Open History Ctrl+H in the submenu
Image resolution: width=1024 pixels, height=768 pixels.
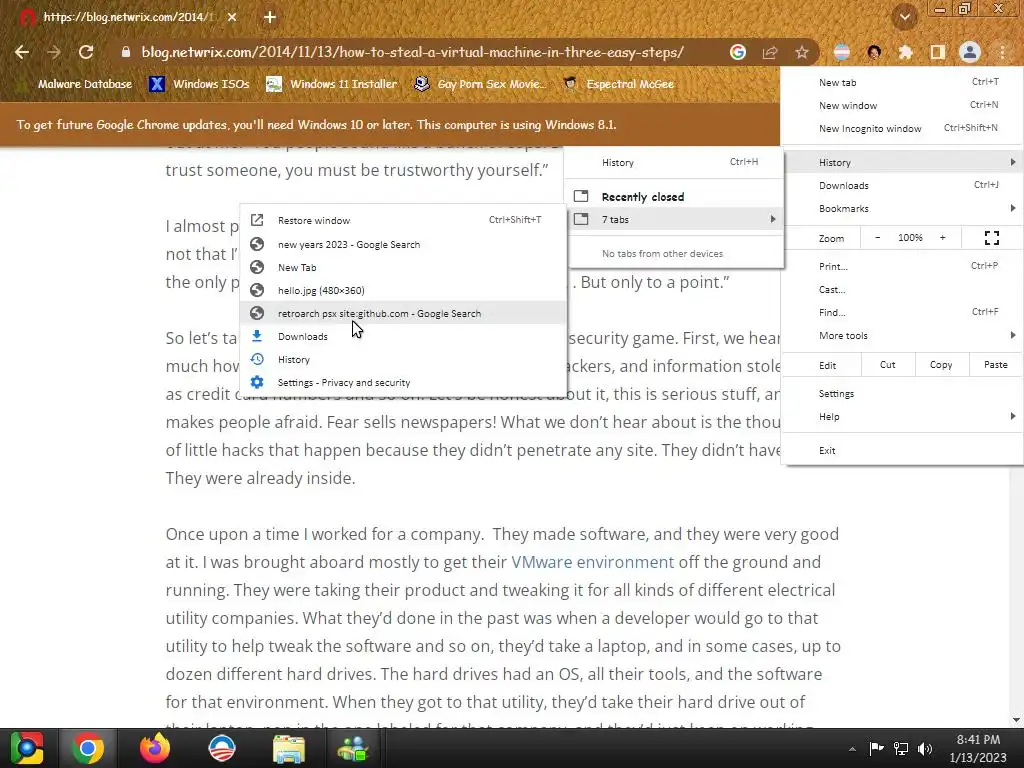pos(675,163)
